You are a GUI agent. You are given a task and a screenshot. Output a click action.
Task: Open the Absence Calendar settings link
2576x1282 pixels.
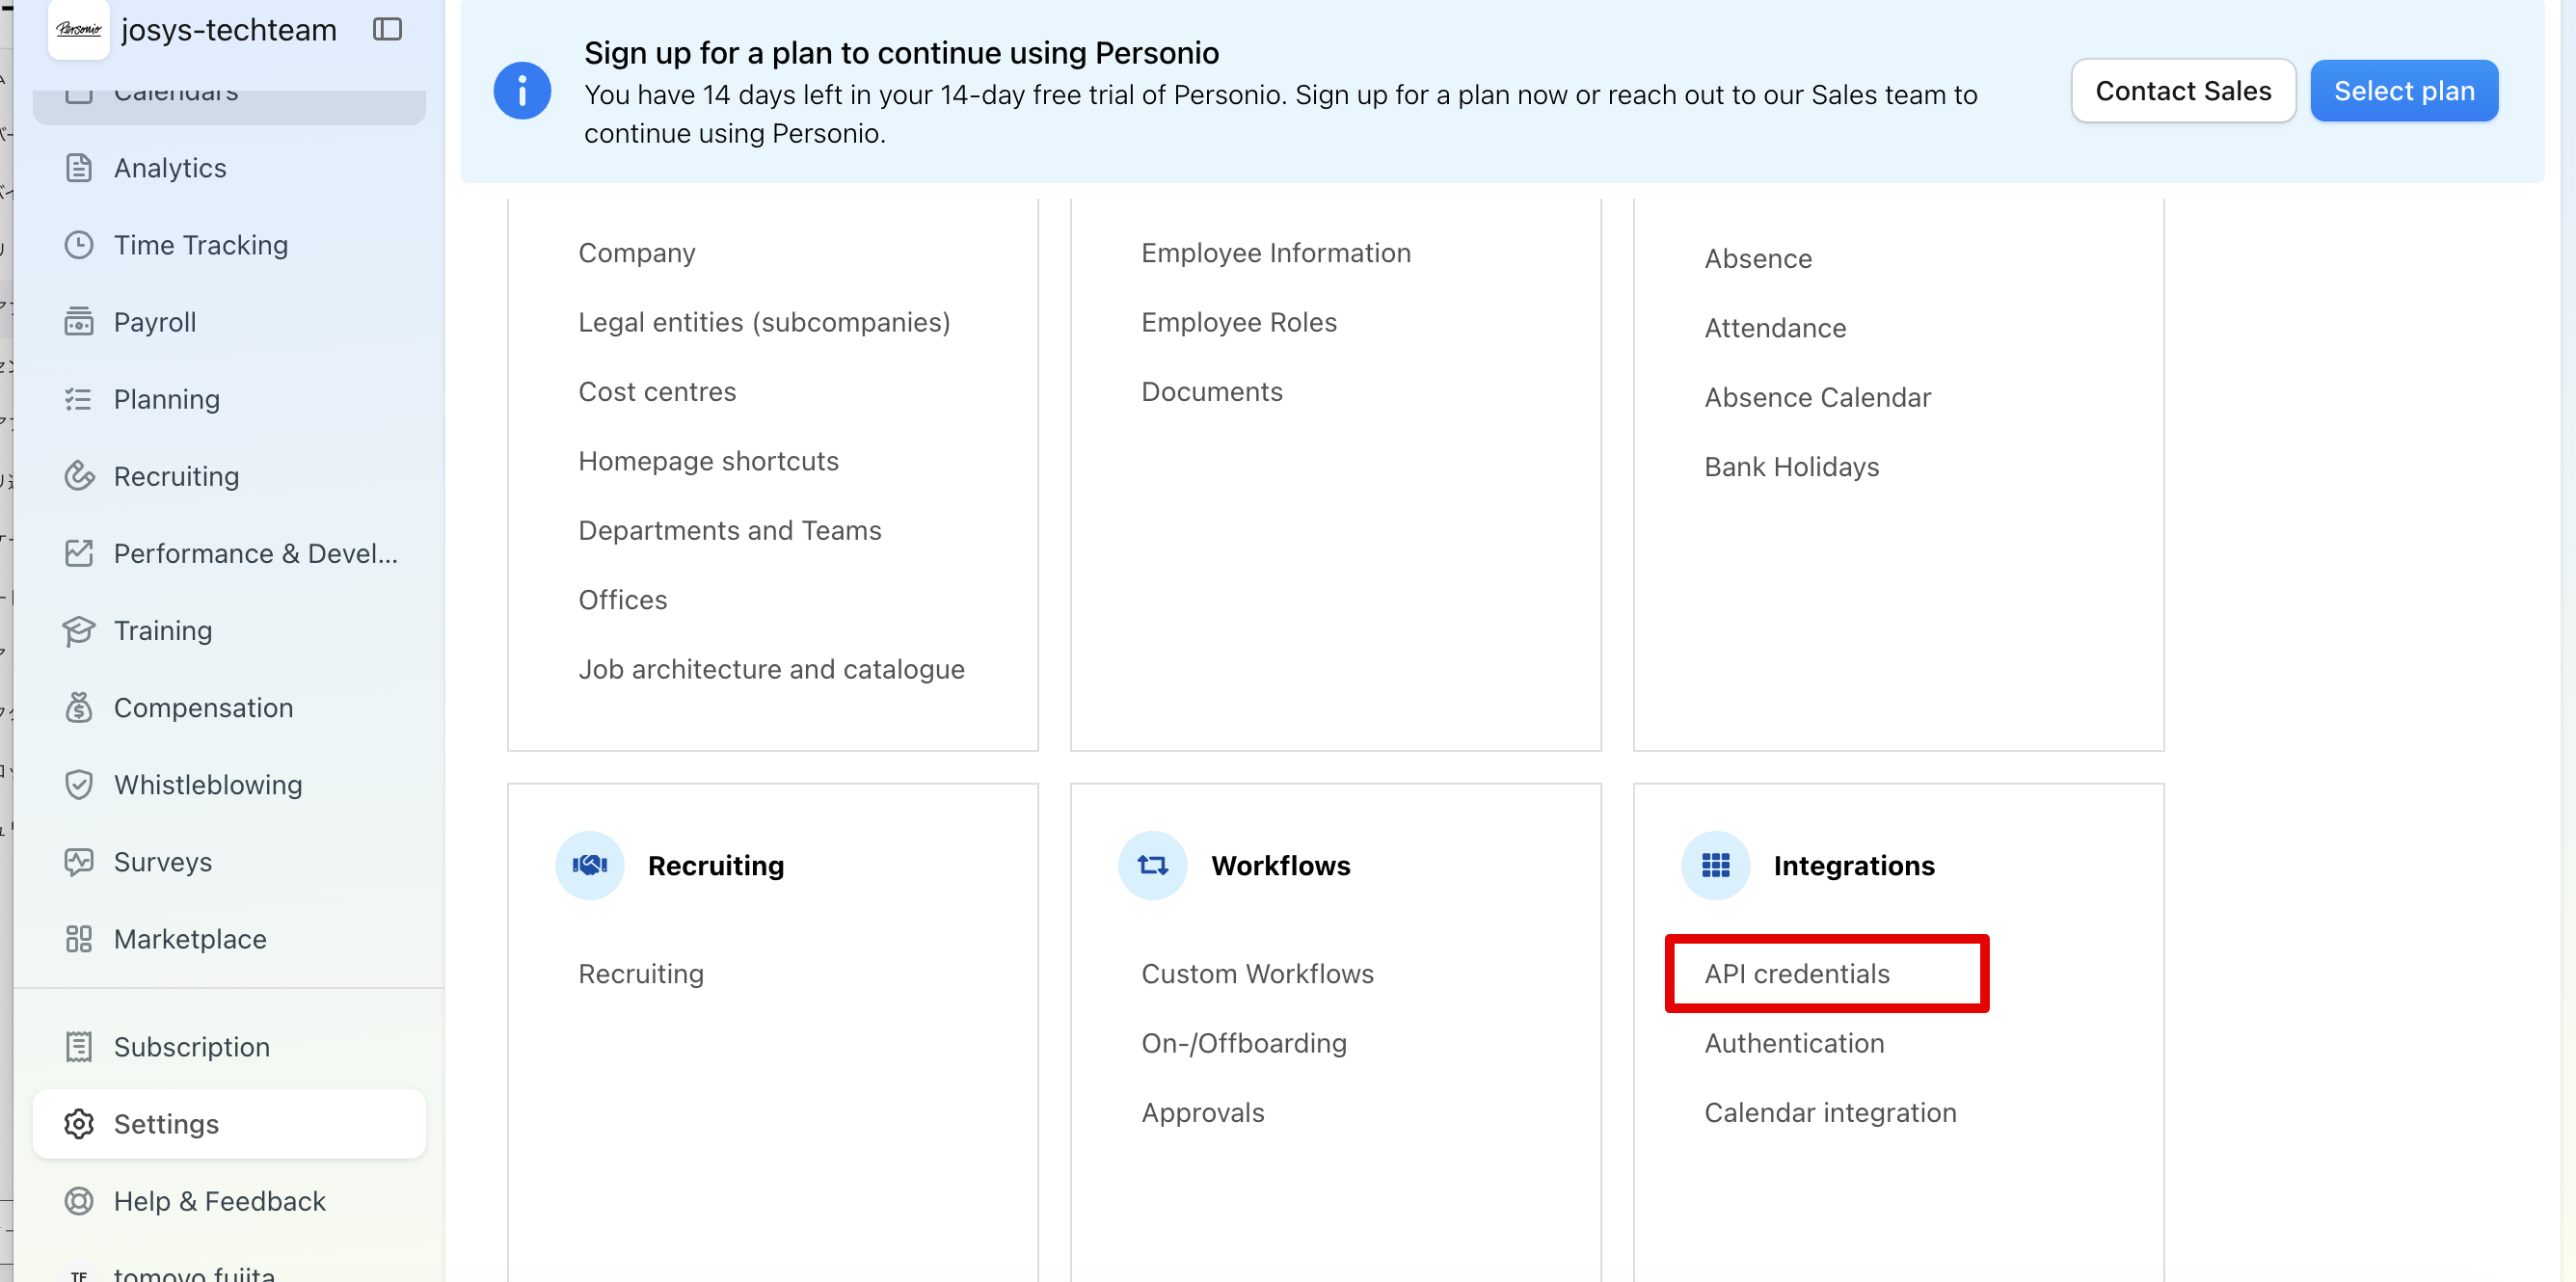(1817, 397)
